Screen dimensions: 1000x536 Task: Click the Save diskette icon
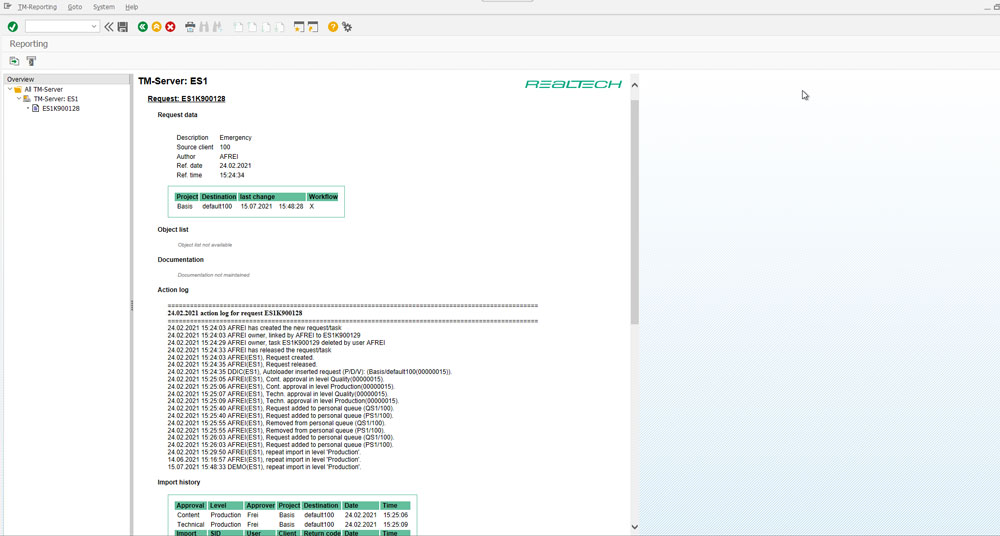123,27
